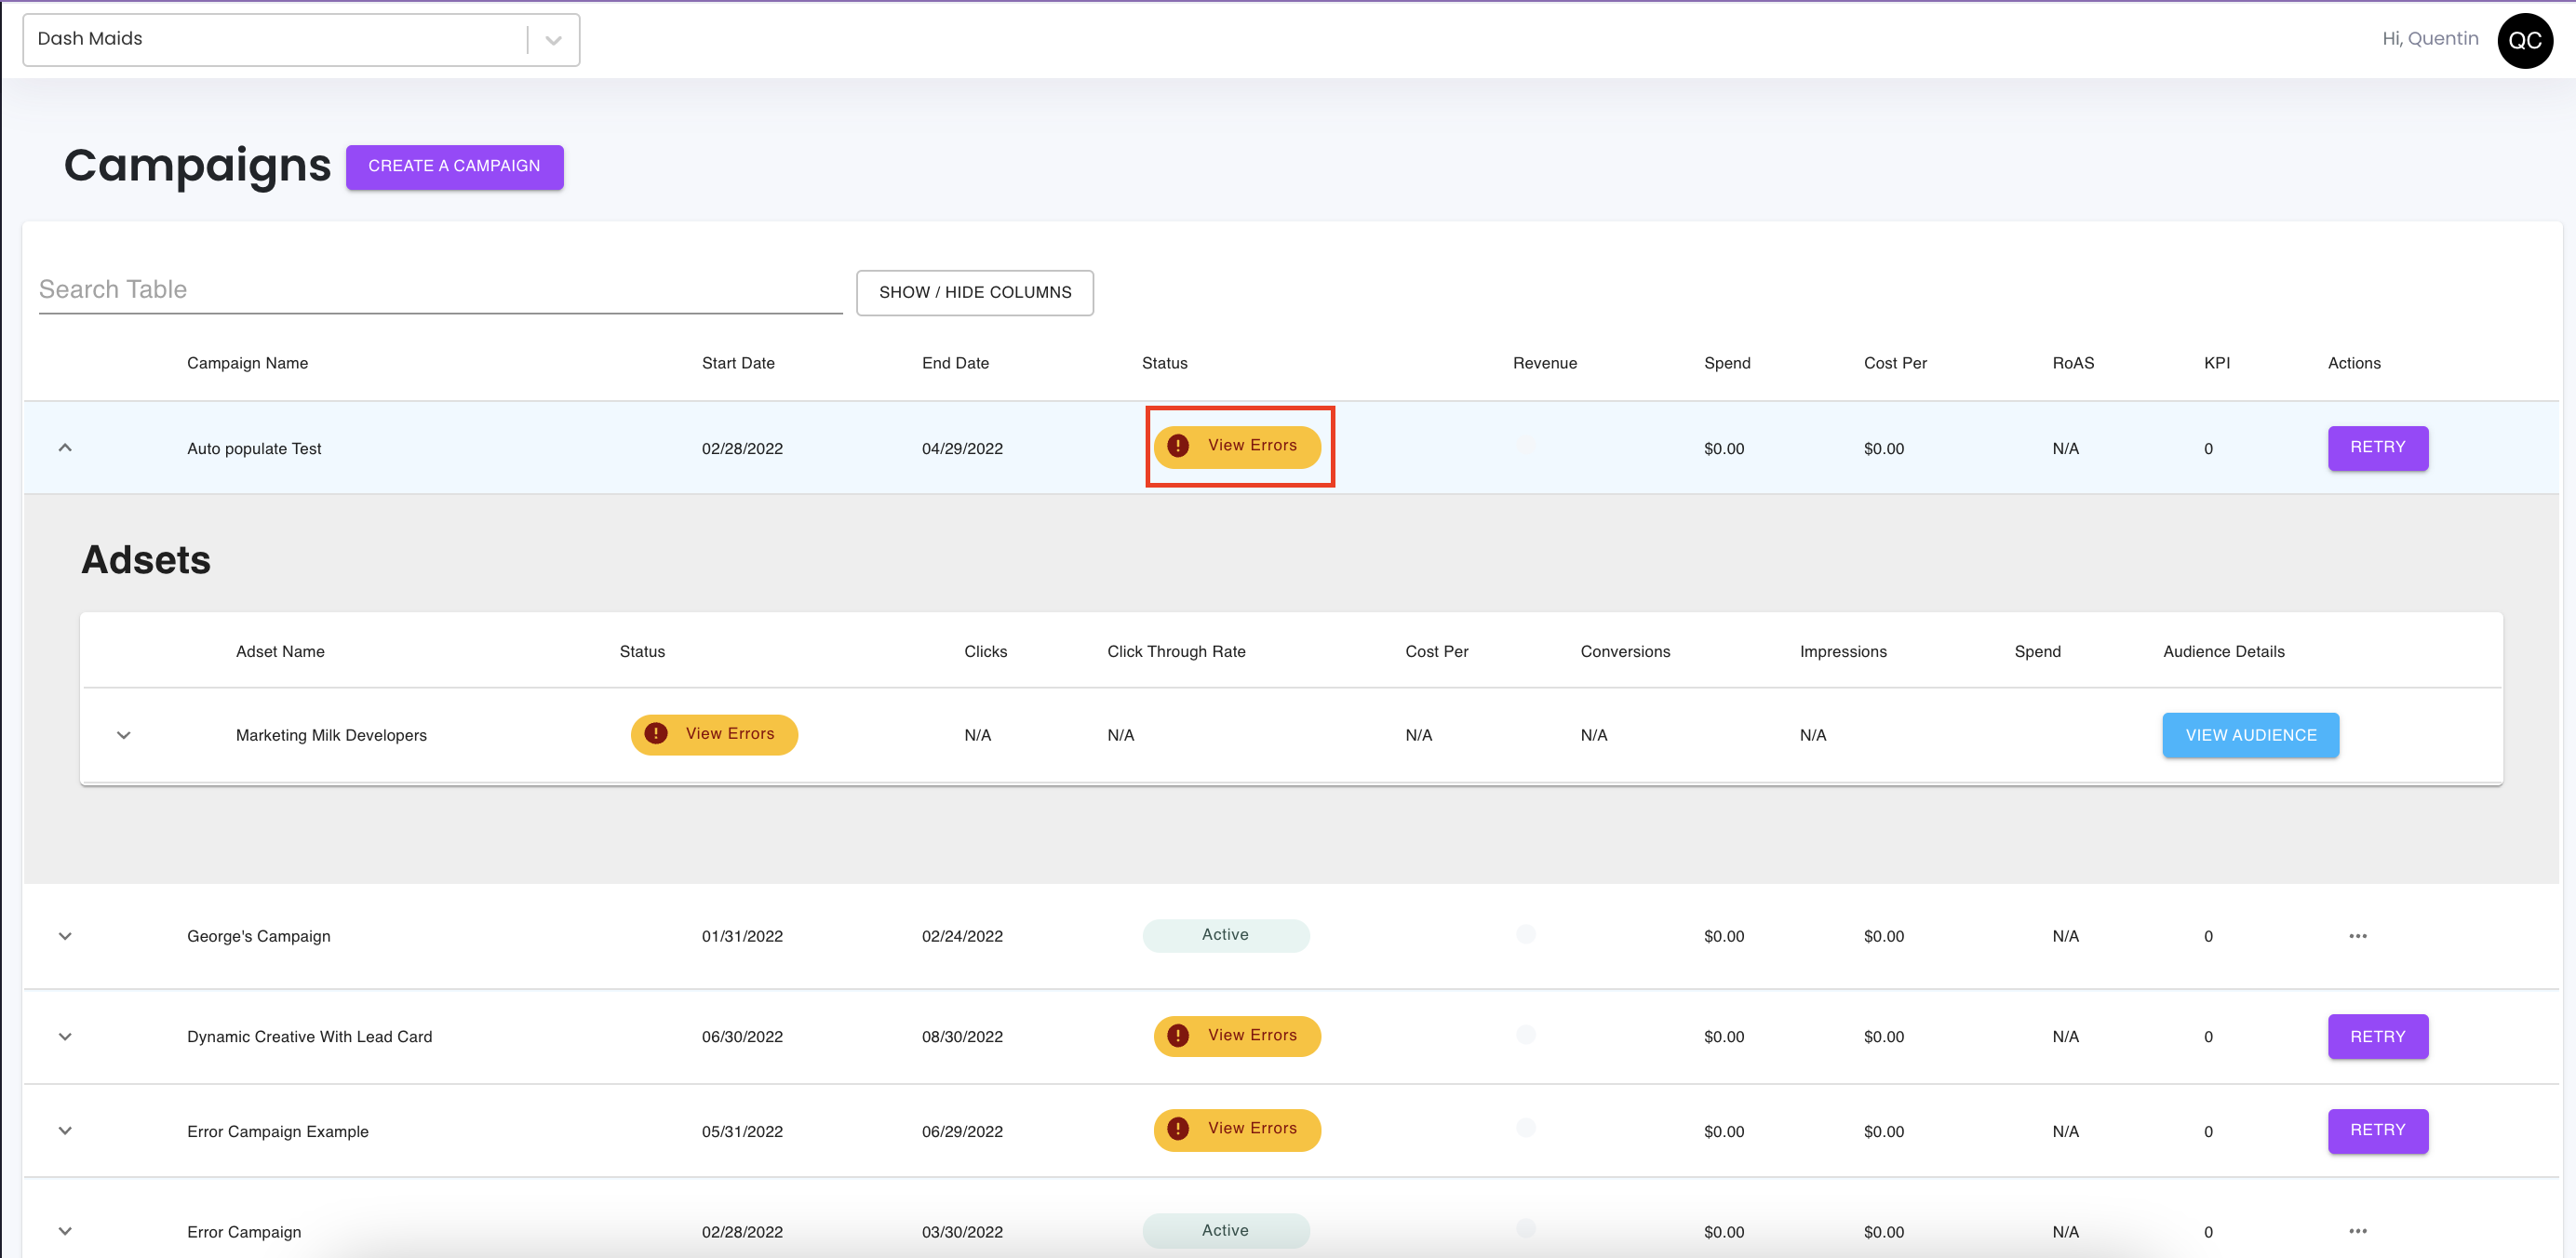This screenshot has height=1258, width=2576.
Task: Retry the Auto populate Test campaign
Action: coord(2377,447)
